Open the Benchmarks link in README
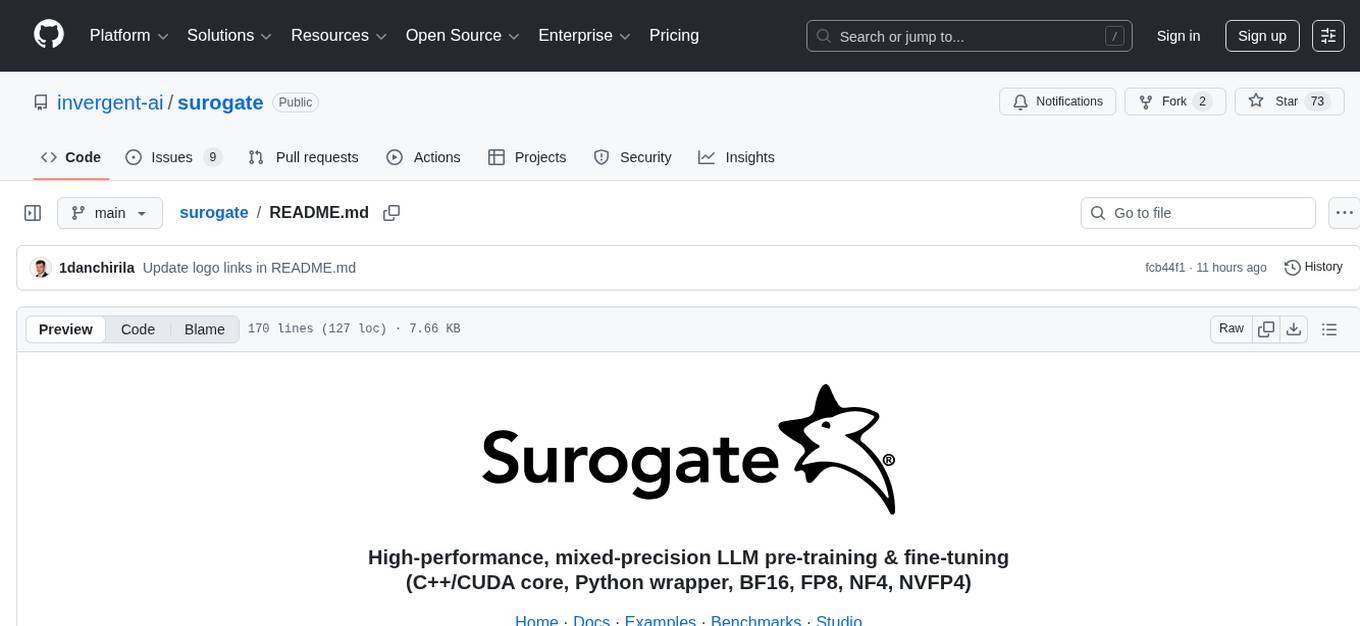The image size is (1360, 626). pyautogui.click(x=756, y=620)
